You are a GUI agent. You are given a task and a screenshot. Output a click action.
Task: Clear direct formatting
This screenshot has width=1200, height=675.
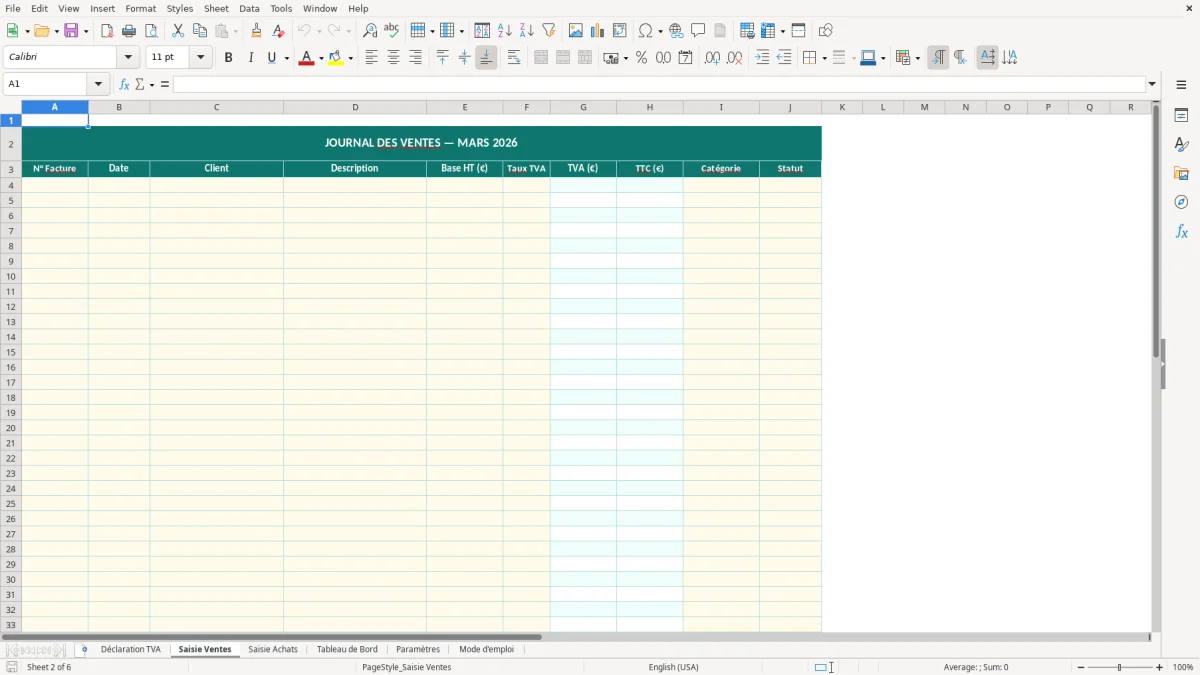[x=278, y=31]
